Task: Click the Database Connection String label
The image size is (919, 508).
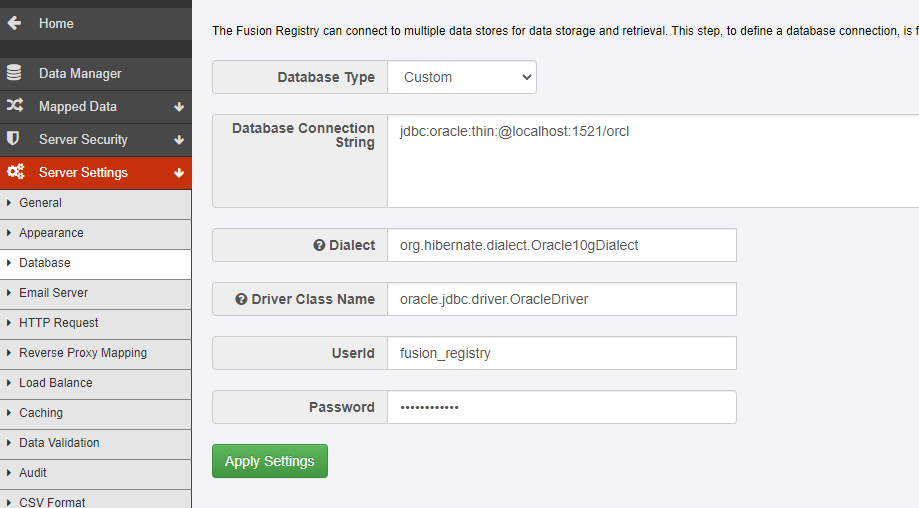Action: [303, 135]
